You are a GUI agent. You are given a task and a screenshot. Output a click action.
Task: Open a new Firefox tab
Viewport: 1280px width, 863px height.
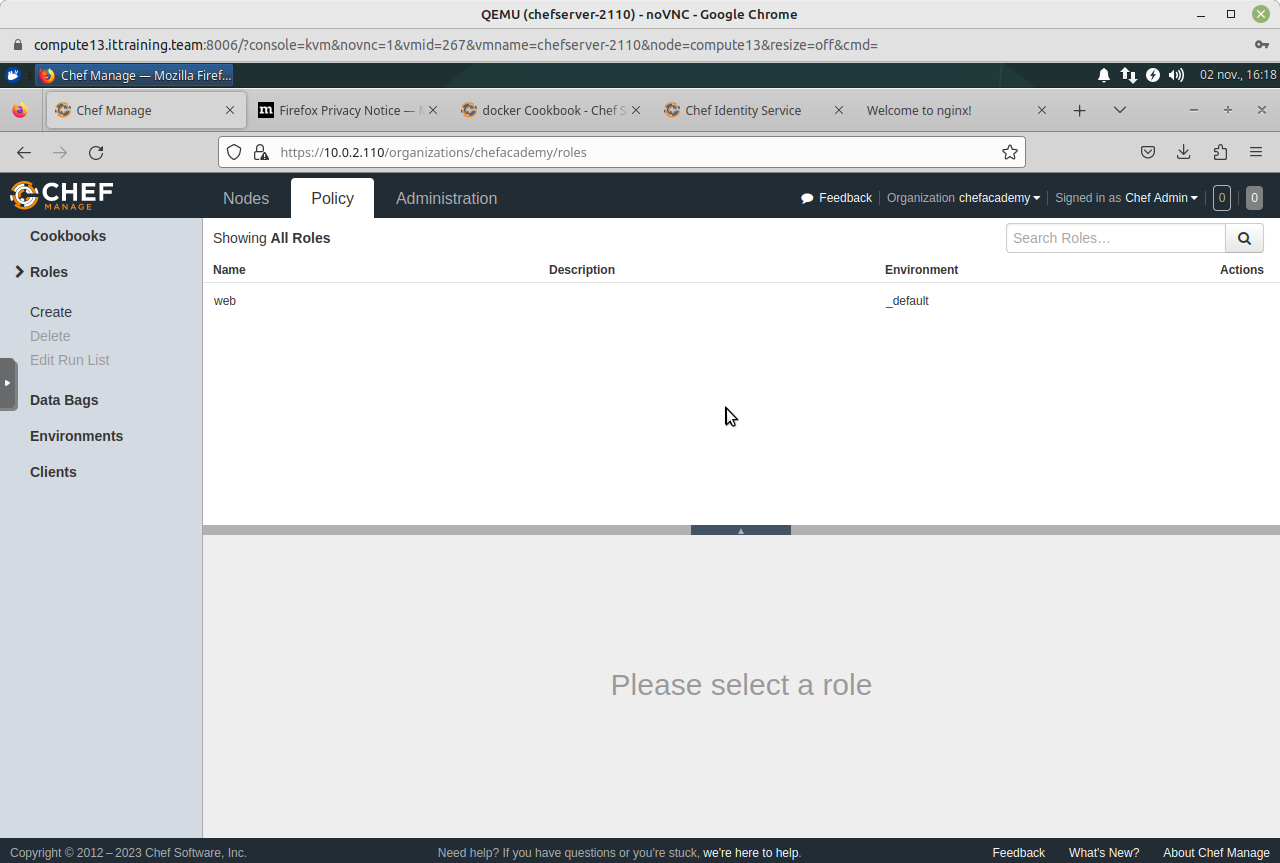click(1079, 110)
